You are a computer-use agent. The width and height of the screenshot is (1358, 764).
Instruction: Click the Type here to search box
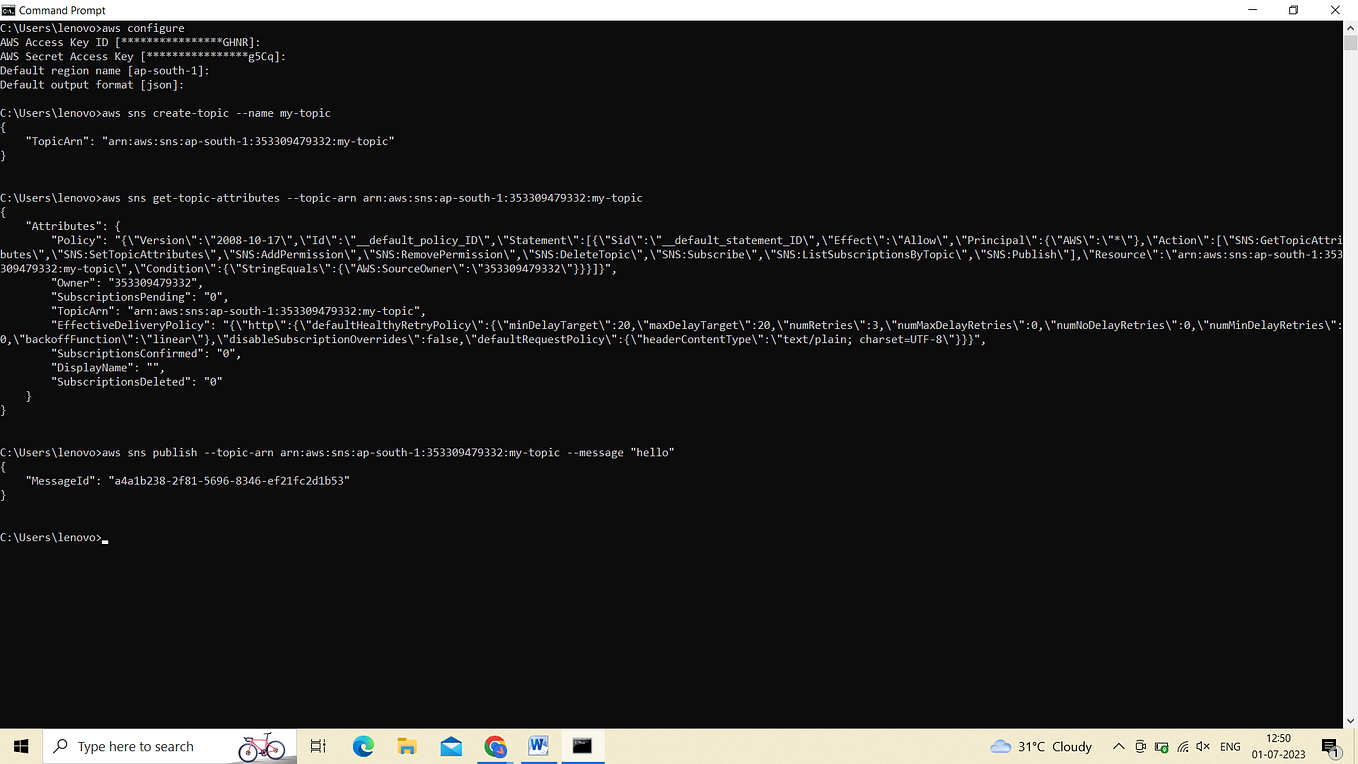pyautogui.click(x=150, y=746)
